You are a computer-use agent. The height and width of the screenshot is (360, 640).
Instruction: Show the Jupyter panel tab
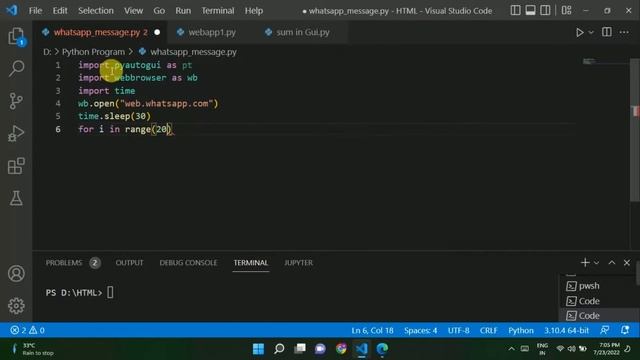click(298, 263)
